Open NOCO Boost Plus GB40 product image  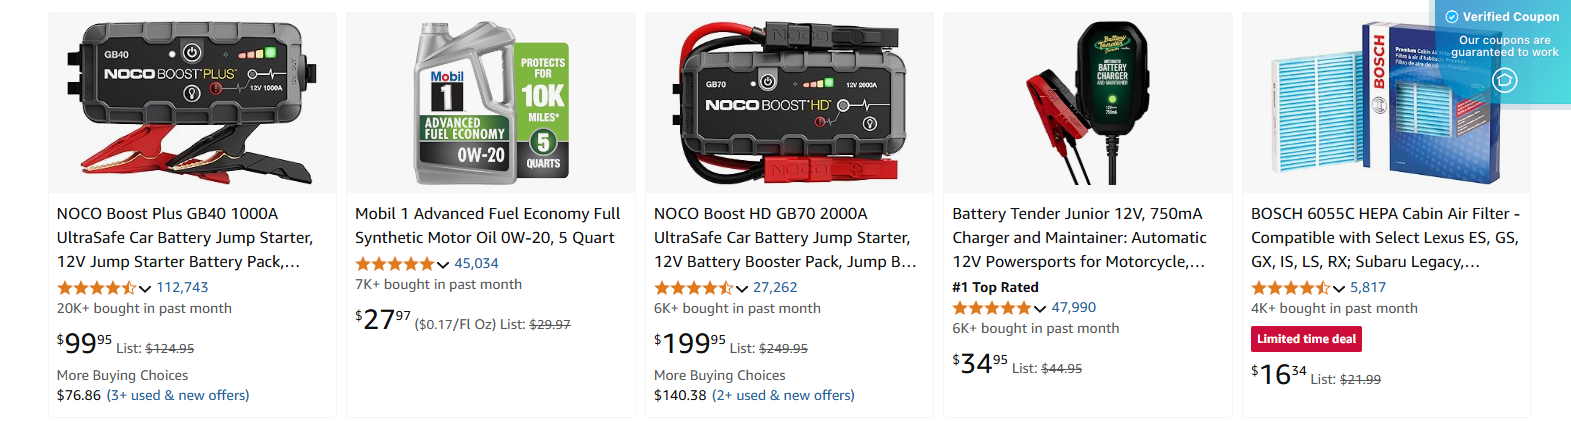[193, 102]
